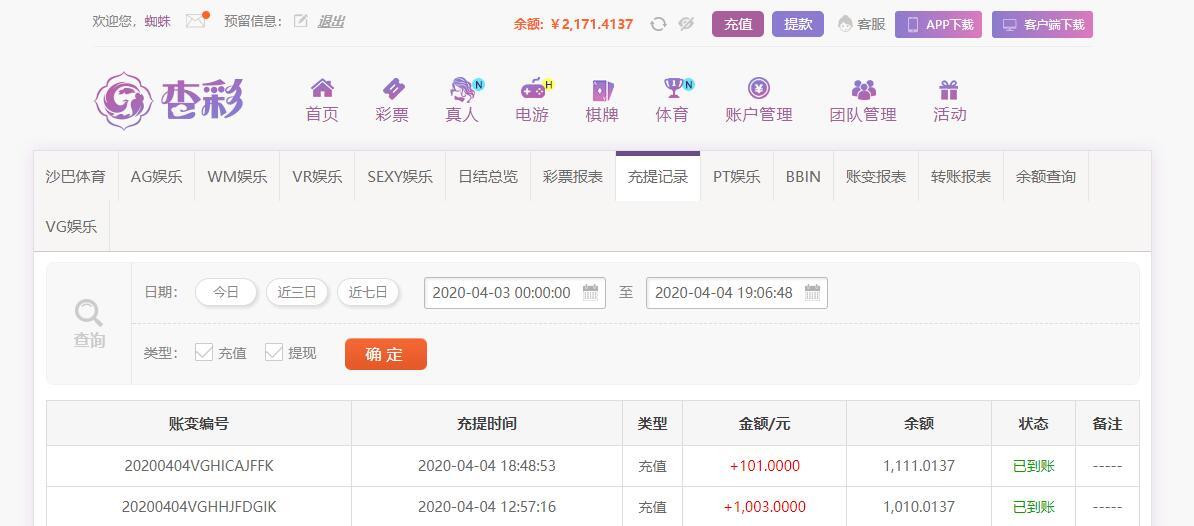
Task: Select the 近七日 date filter
Action: (369, 292)
